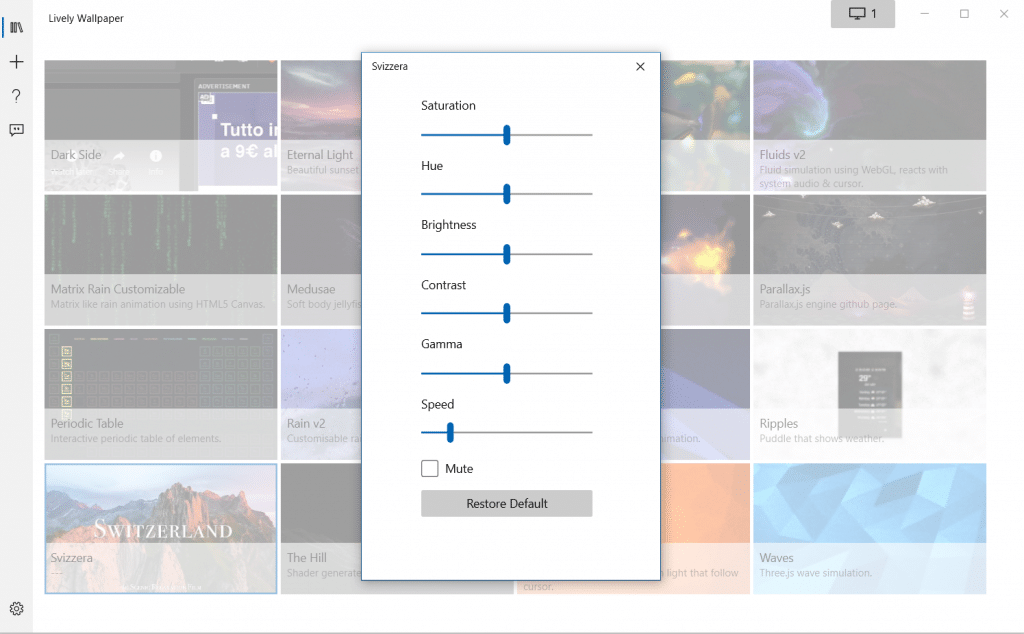Screen dimensions: 1024x634
Task: Select the Ripples wallpaper
Action: click(x=869, y=394)
